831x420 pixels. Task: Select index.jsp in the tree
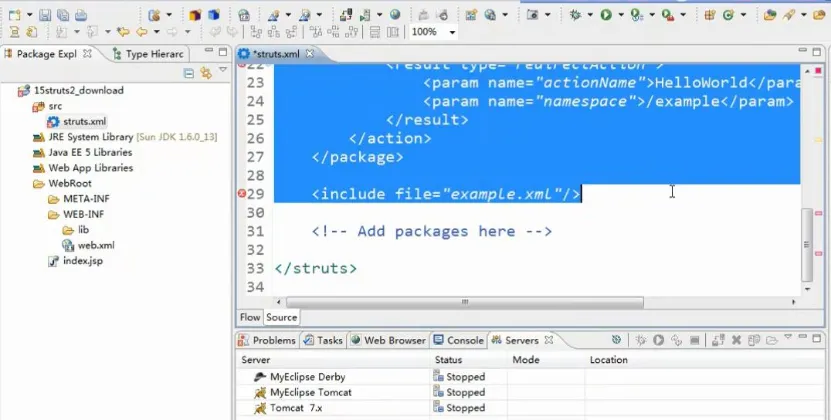(x=75, y=260)
